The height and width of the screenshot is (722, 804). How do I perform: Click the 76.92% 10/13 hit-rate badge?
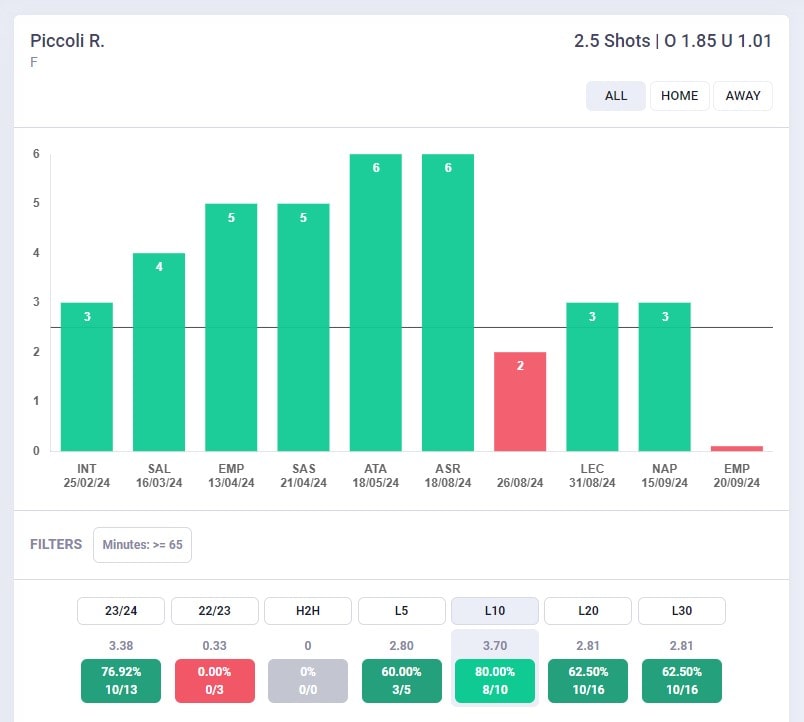121,680
